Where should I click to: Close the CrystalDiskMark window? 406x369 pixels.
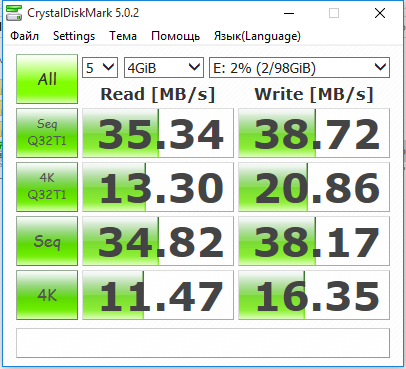(x=380, y=13)
